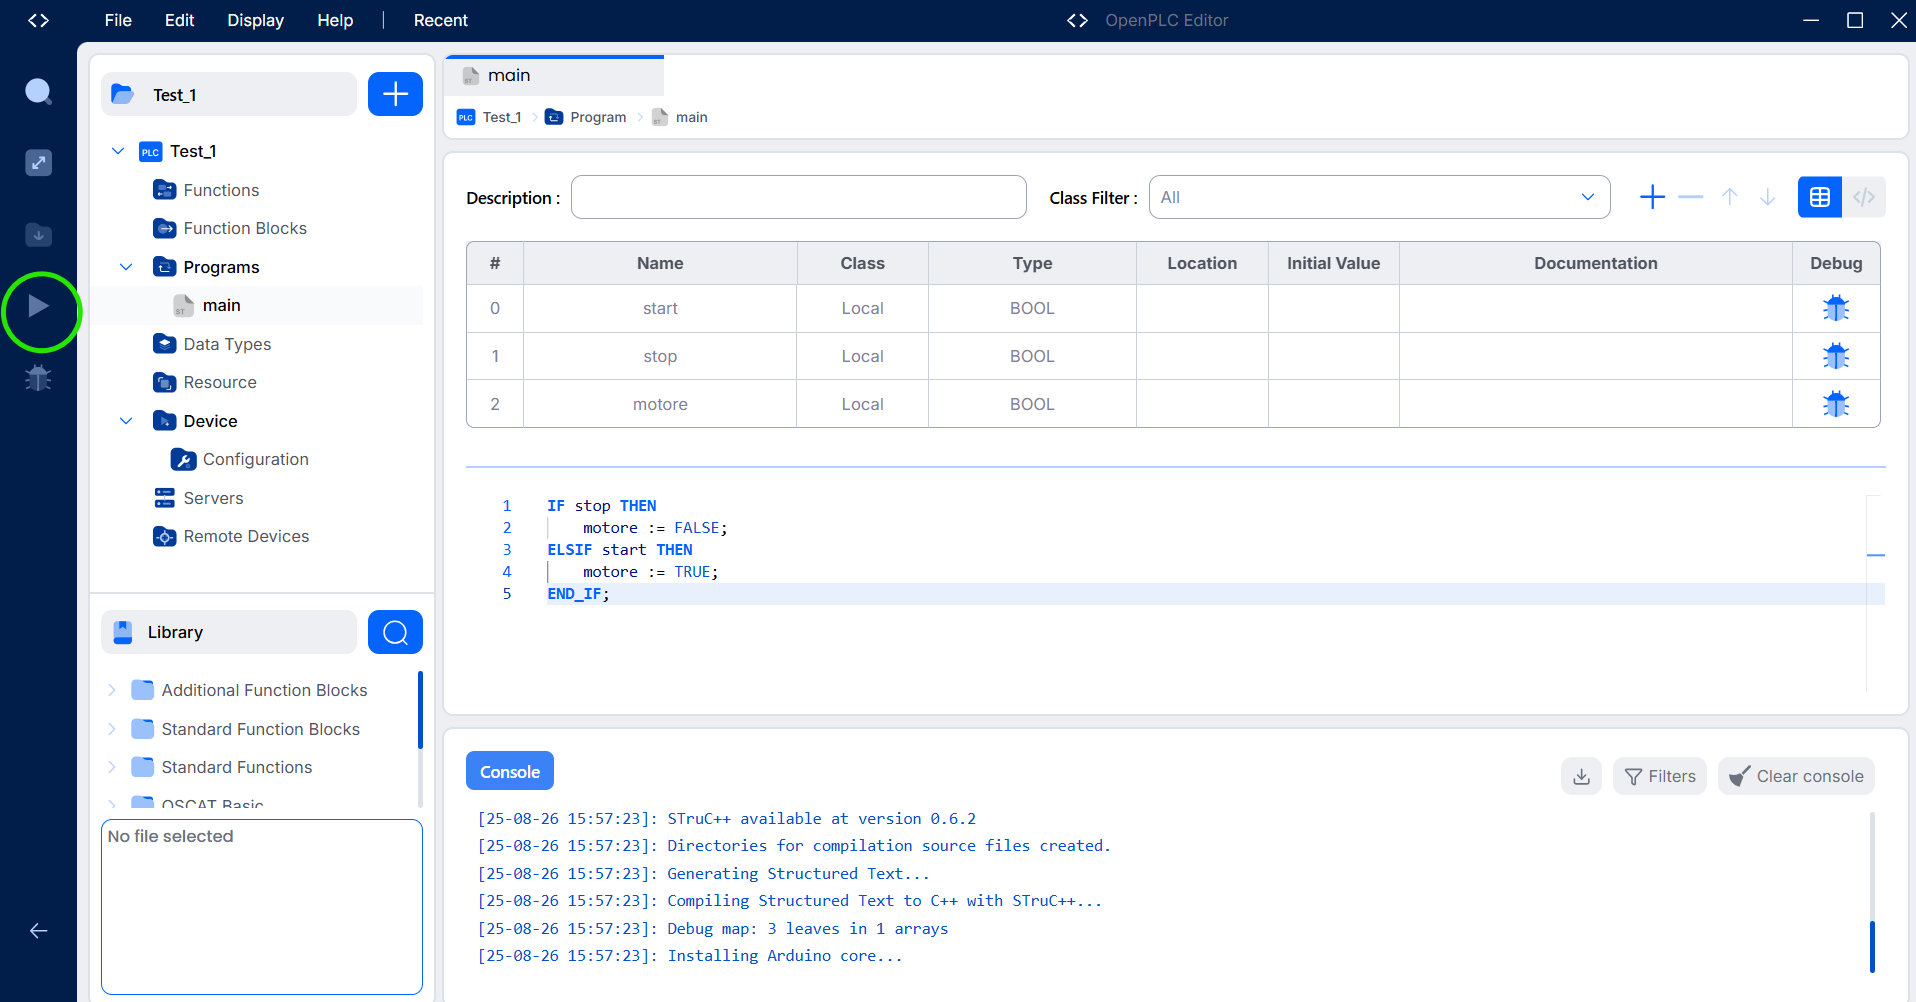Download console log with the download icon
The height and width of the screenshot is (1002, 1916).
coord(1581,776)
